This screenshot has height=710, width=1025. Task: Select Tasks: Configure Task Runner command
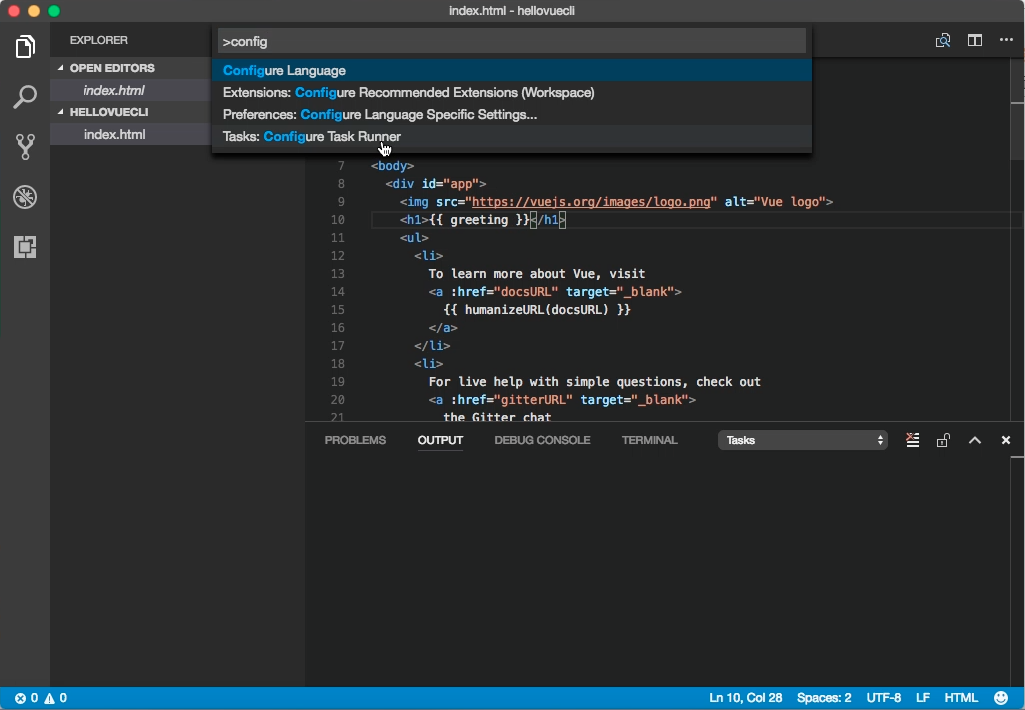512,137
